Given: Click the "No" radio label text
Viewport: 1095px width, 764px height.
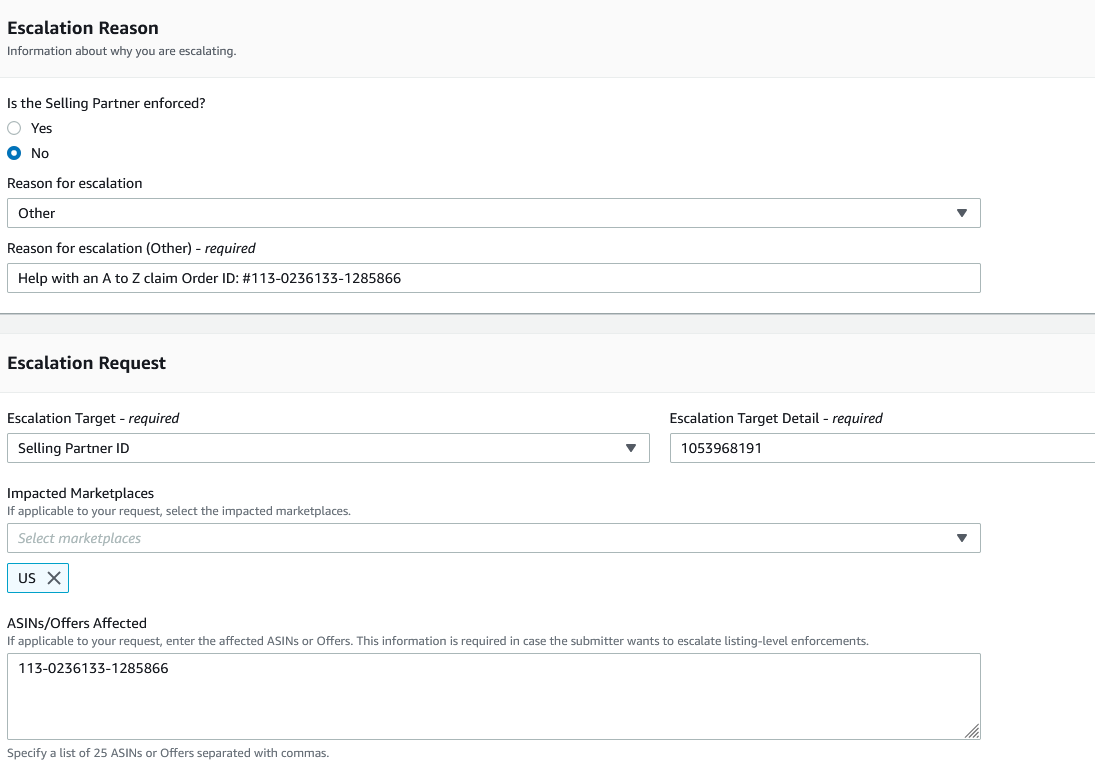Looking at the screenshot, I should click(x=40, y=153).
